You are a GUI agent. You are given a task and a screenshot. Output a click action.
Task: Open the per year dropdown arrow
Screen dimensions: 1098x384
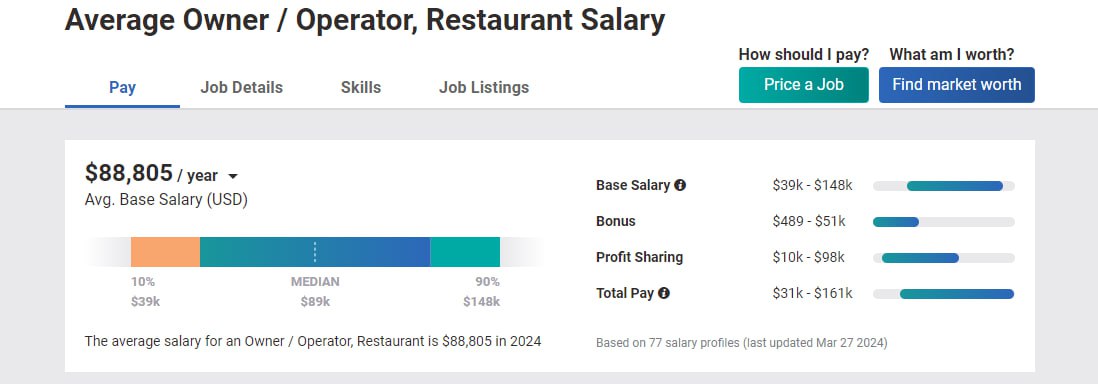[x=233, y=177]
